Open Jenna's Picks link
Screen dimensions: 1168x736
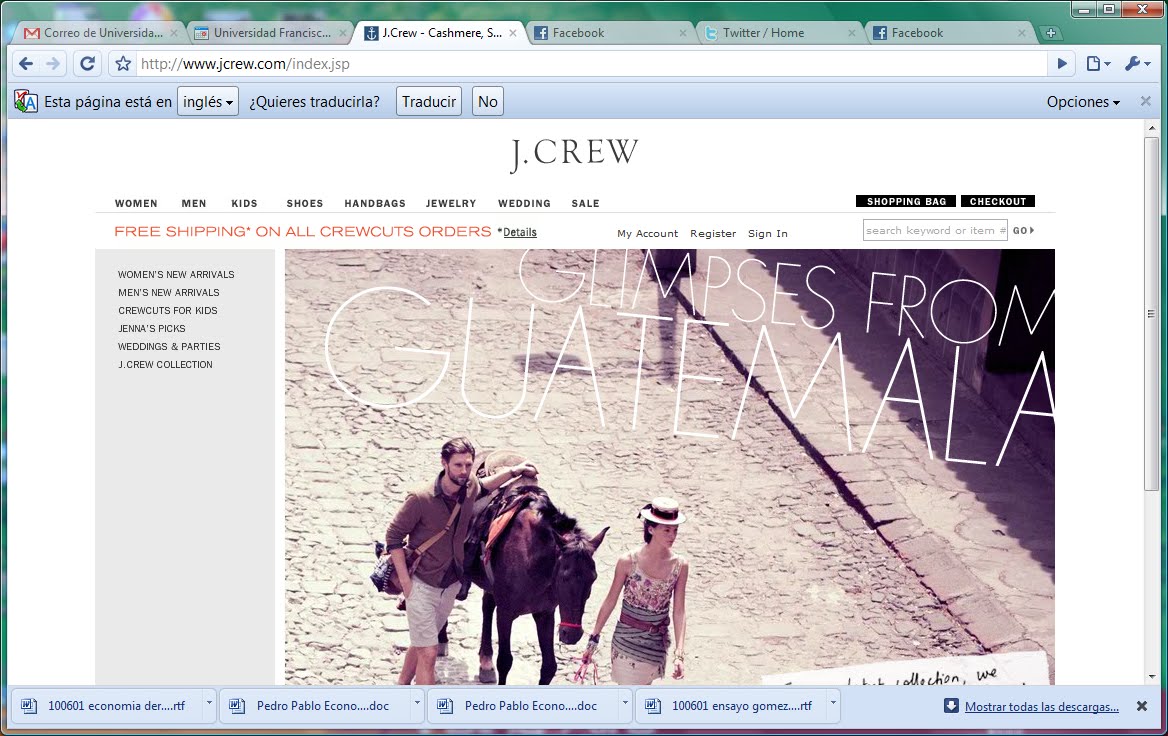[151, 329]
